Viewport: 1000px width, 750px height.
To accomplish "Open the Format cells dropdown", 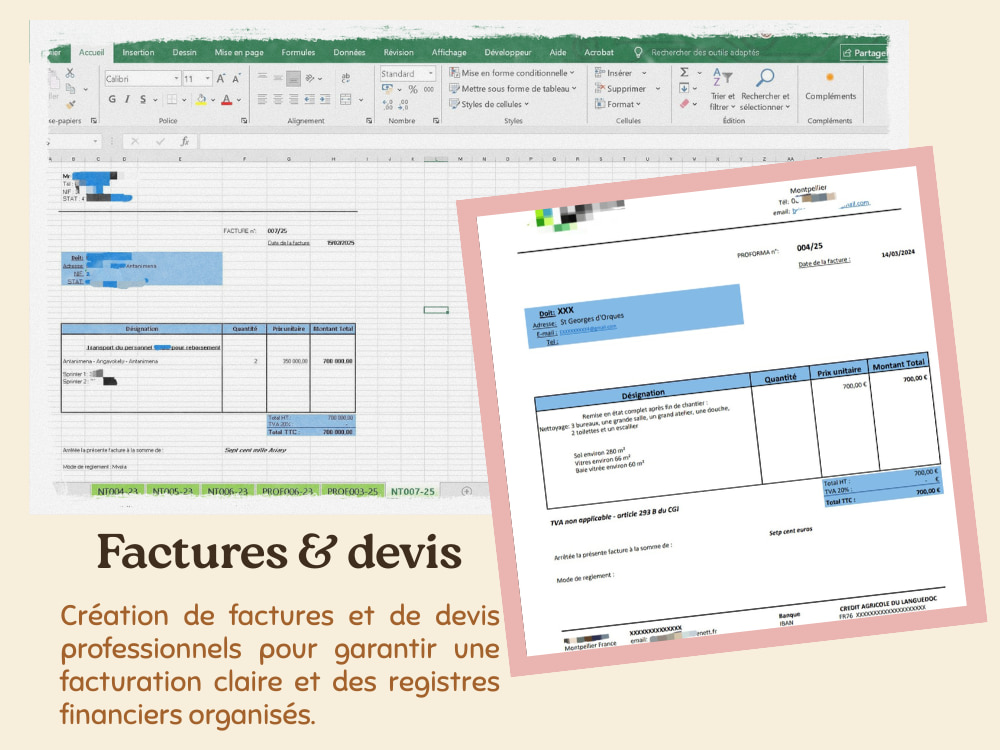I will click(x=617, y=104).
